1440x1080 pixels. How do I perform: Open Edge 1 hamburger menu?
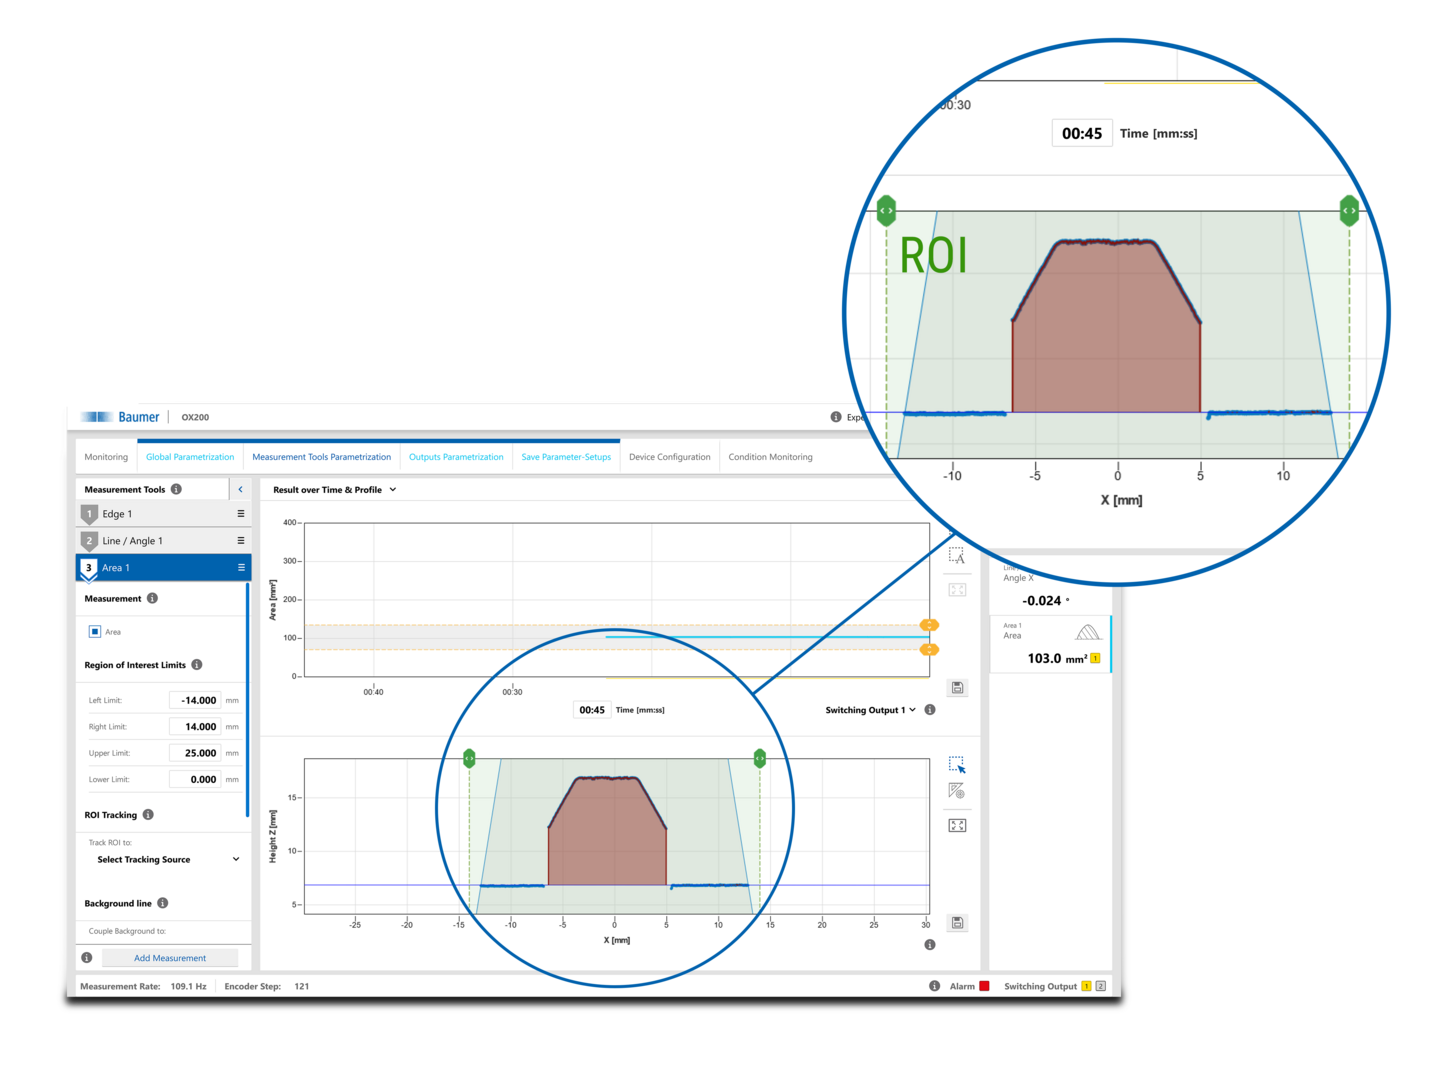(x=240, y=514)
